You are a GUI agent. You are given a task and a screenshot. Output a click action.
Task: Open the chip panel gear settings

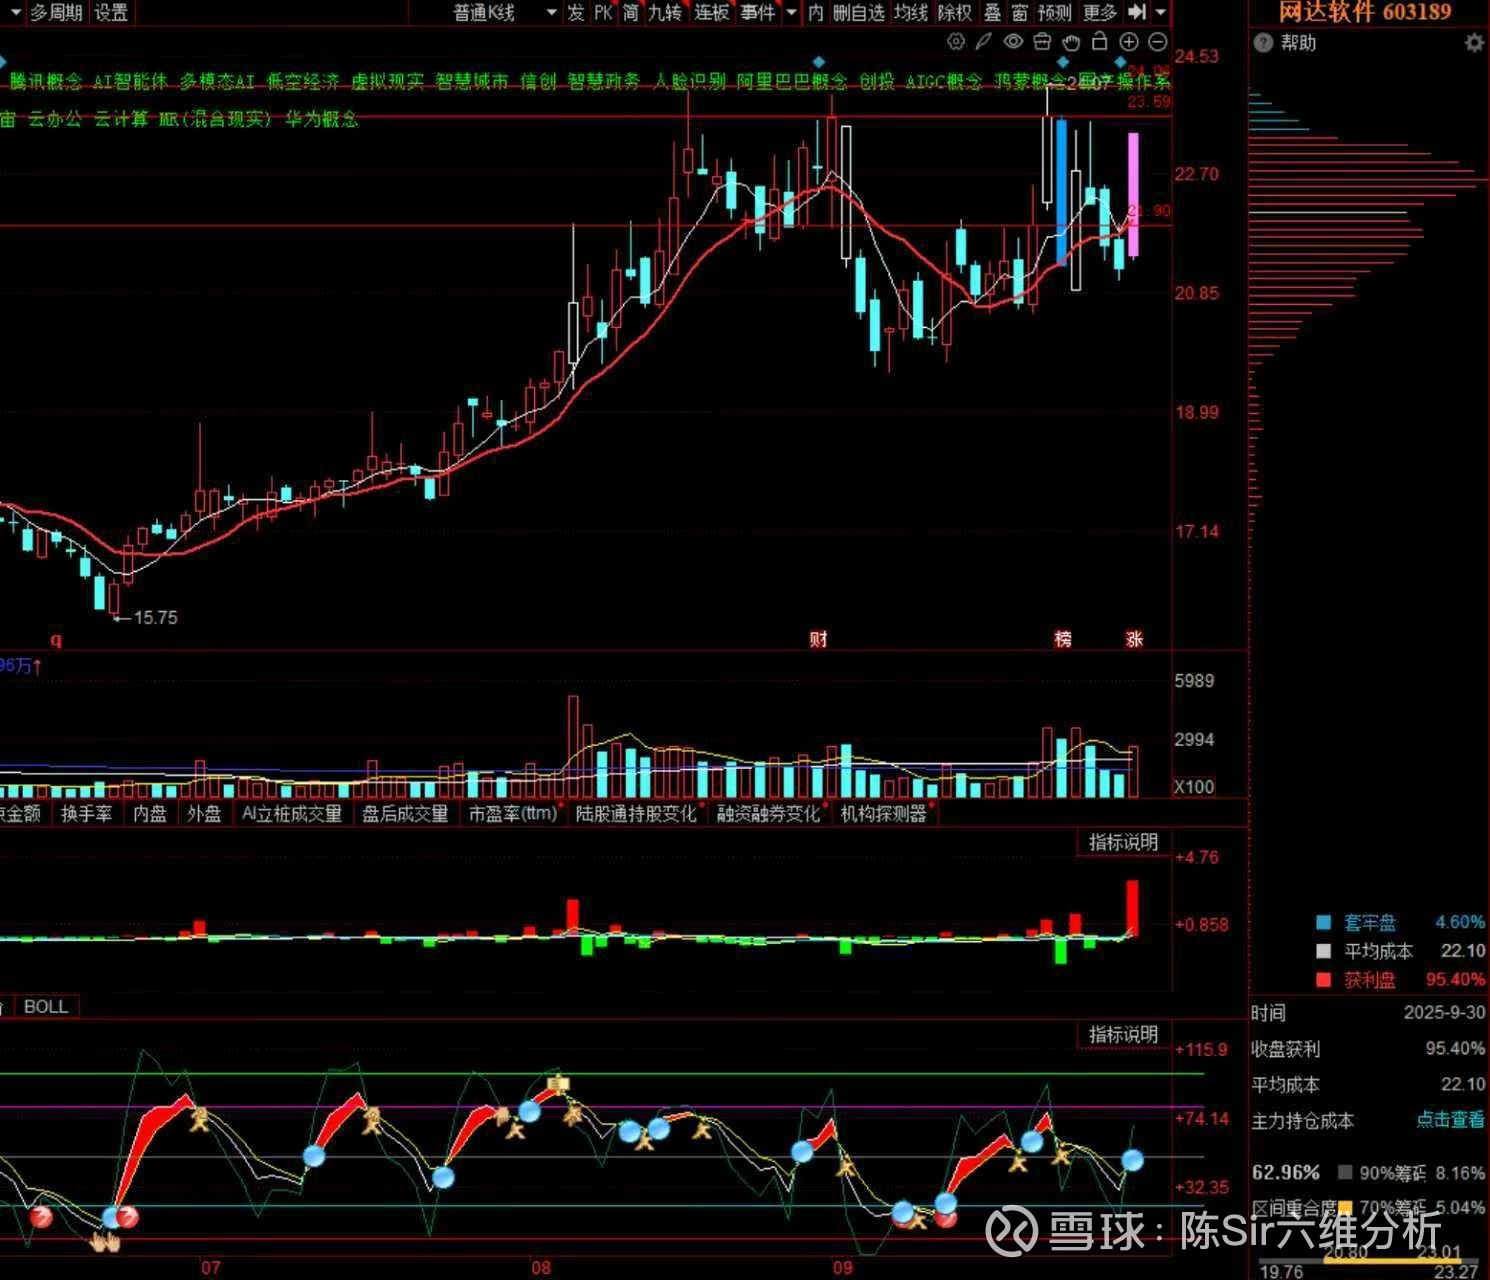[1474, 43]
